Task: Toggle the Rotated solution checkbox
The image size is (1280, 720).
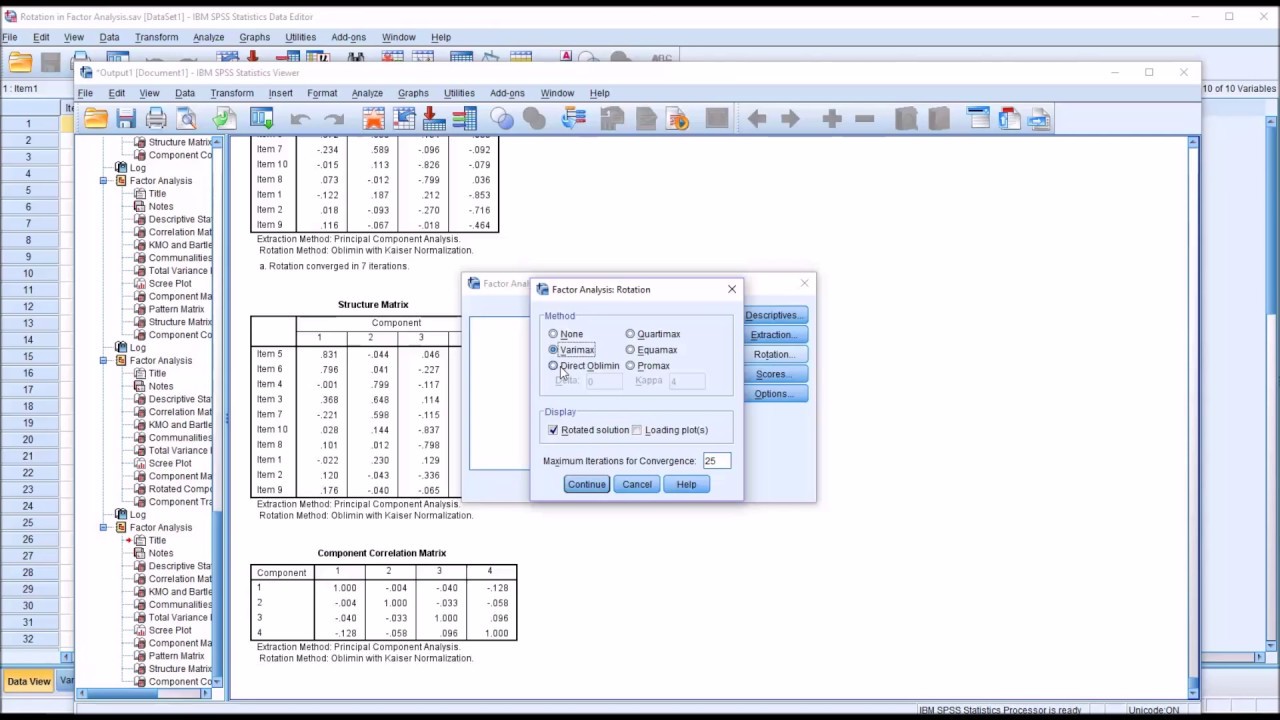Action: [553, 430]
